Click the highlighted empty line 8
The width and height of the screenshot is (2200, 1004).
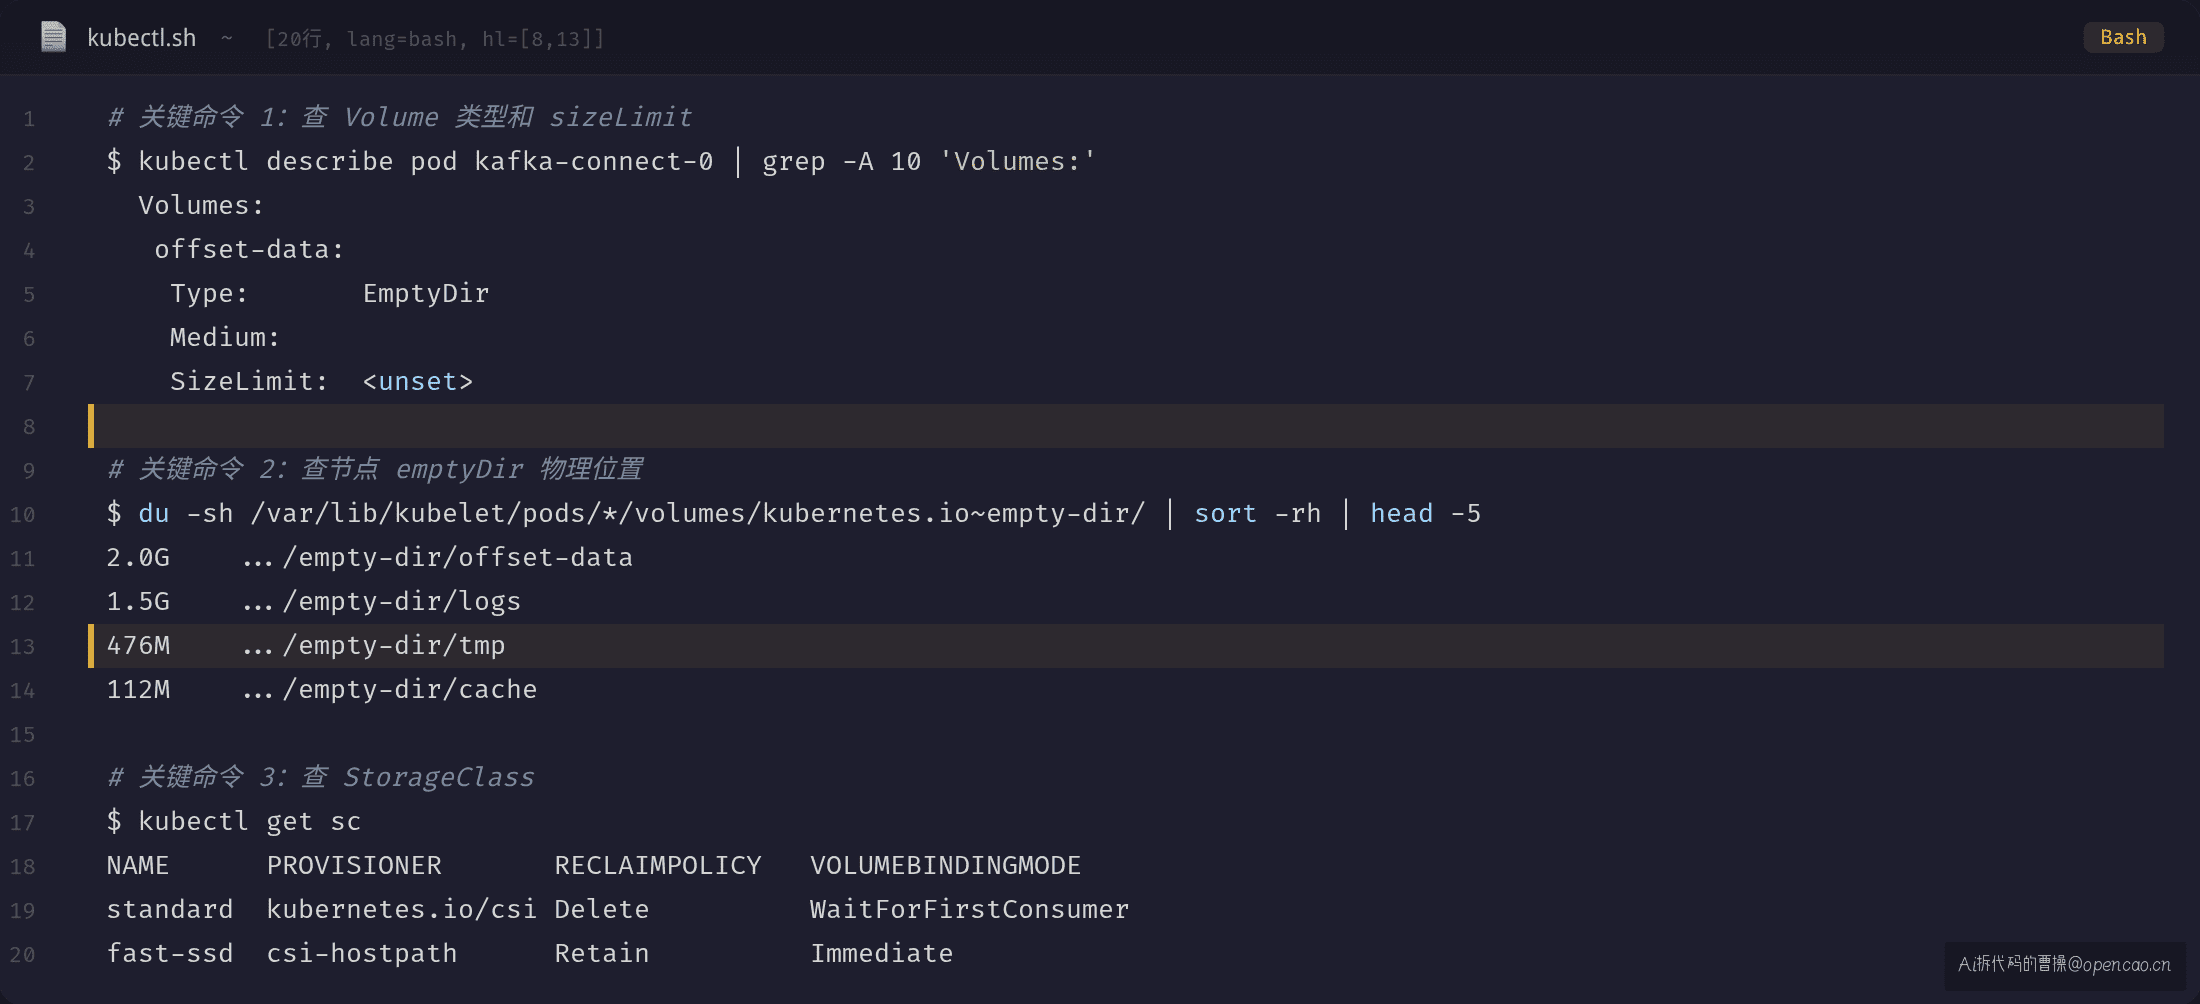tap(1126, 426)
